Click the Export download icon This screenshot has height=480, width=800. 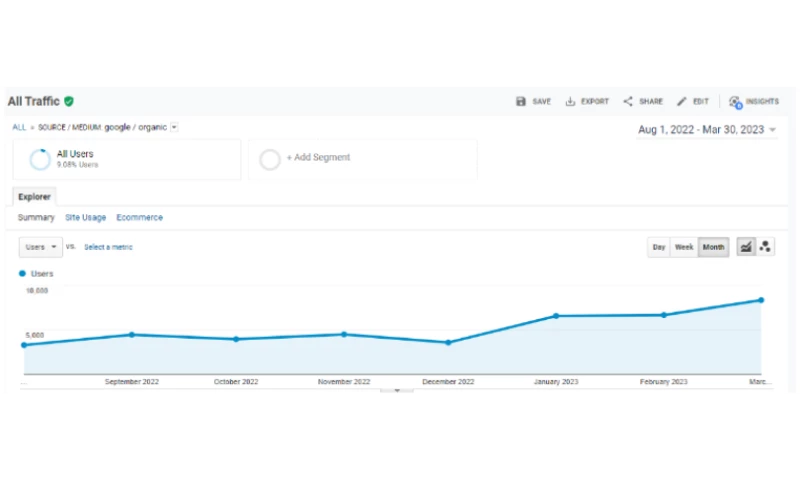point(570,102)
